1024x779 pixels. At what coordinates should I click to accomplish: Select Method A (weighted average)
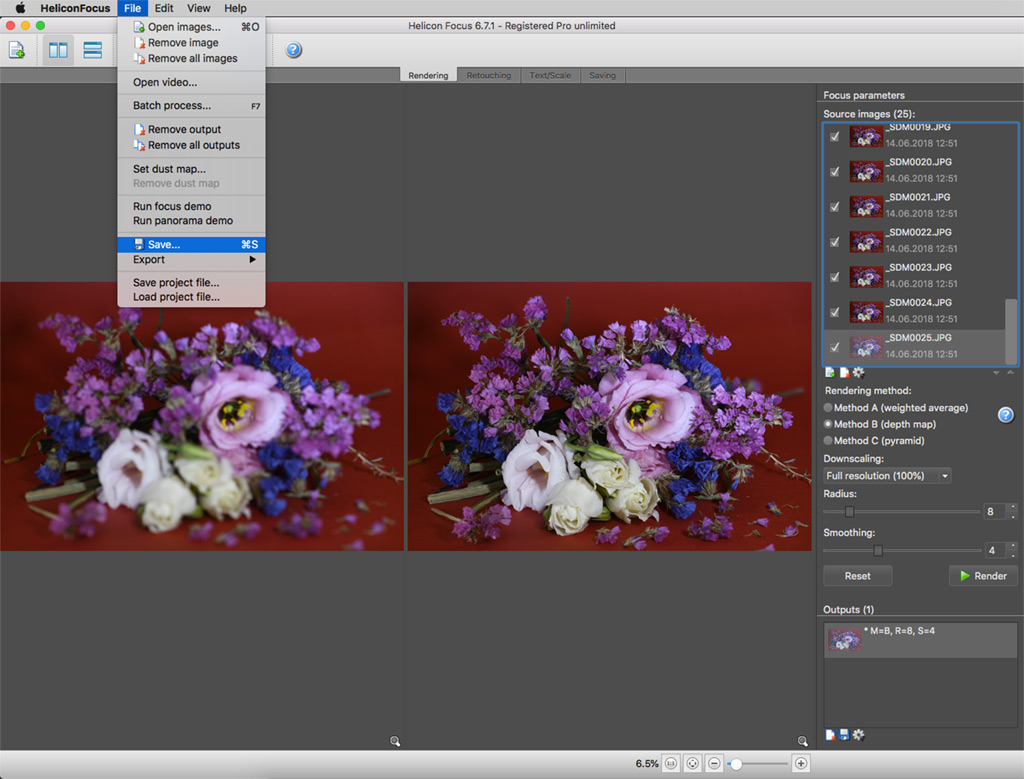[x=827, y=408]
